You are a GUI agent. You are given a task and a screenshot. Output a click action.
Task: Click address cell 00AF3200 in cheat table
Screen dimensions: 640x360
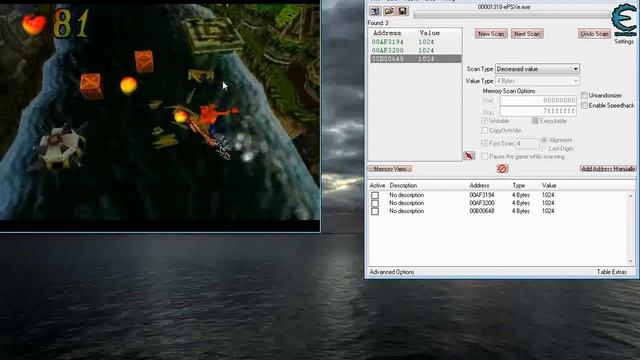click(482, 203)
